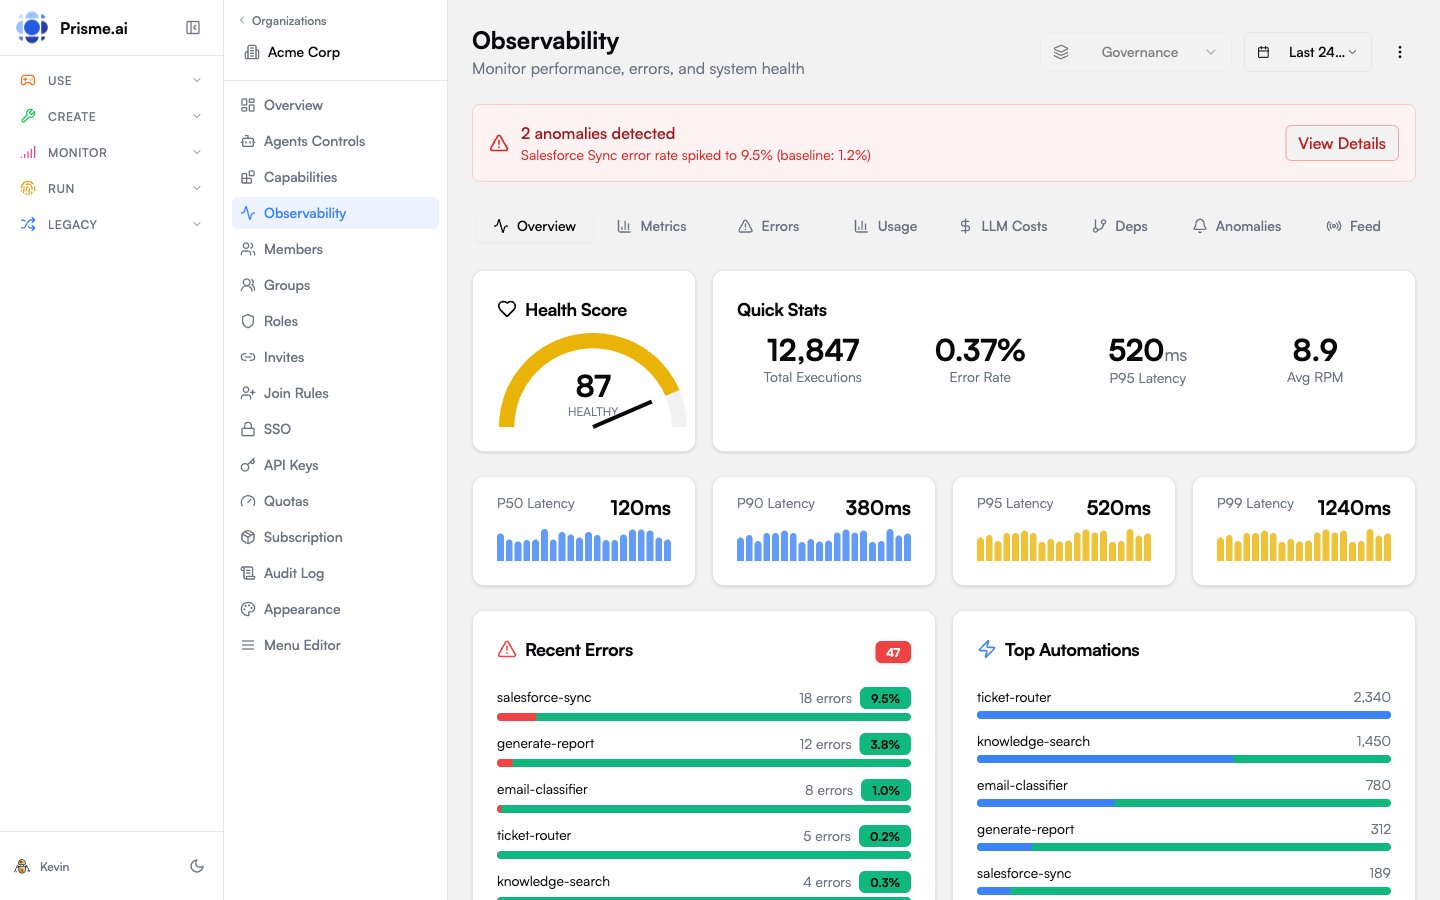Click the bar chart icon next to MONITOR
The image size is (1440, 900).
28,152
